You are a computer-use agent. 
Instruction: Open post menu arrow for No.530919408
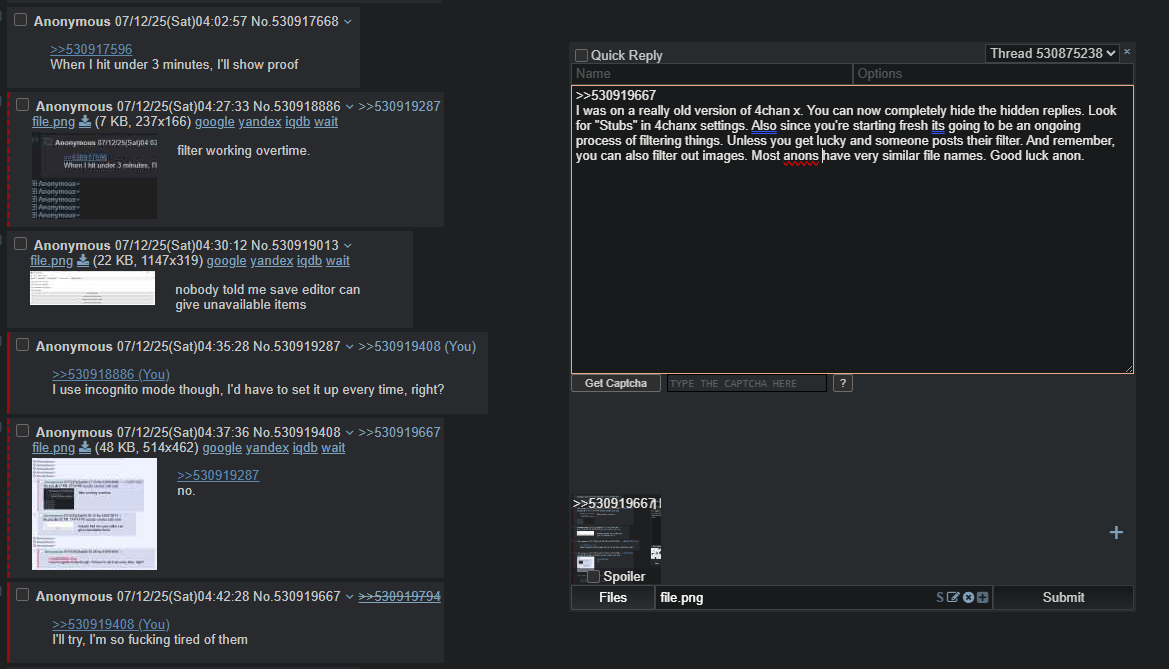349,433
